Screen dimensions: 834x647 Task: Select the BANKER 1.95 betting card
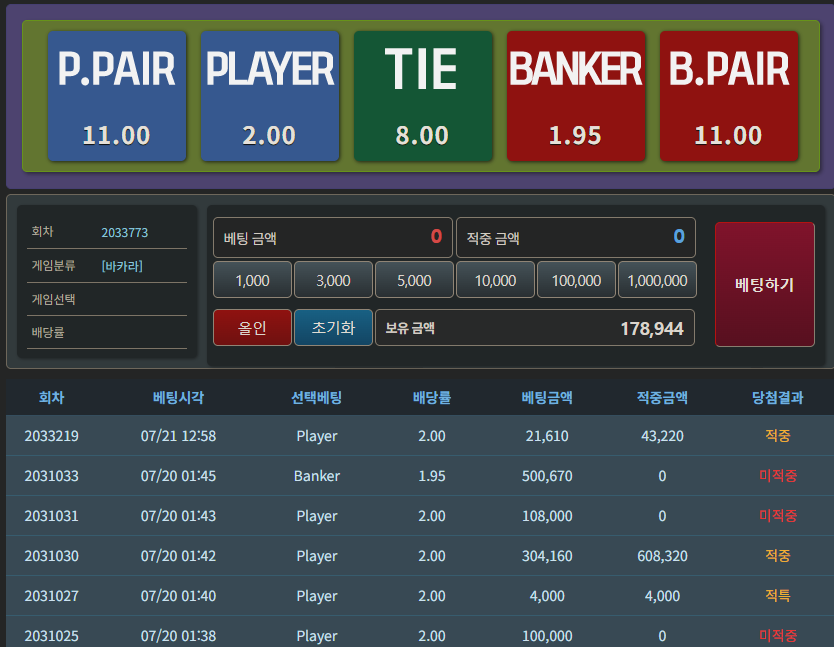pos(576,96)
